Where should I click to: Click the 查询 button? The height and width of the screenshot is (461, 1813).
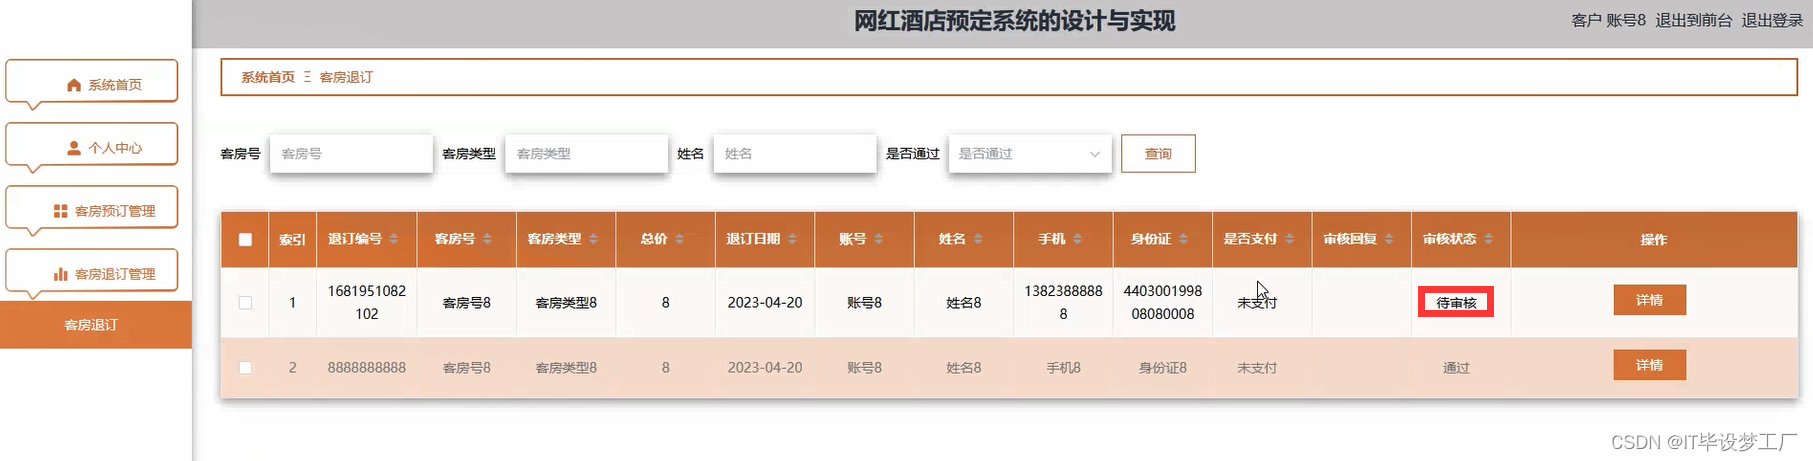click(x=1158, y=153)
